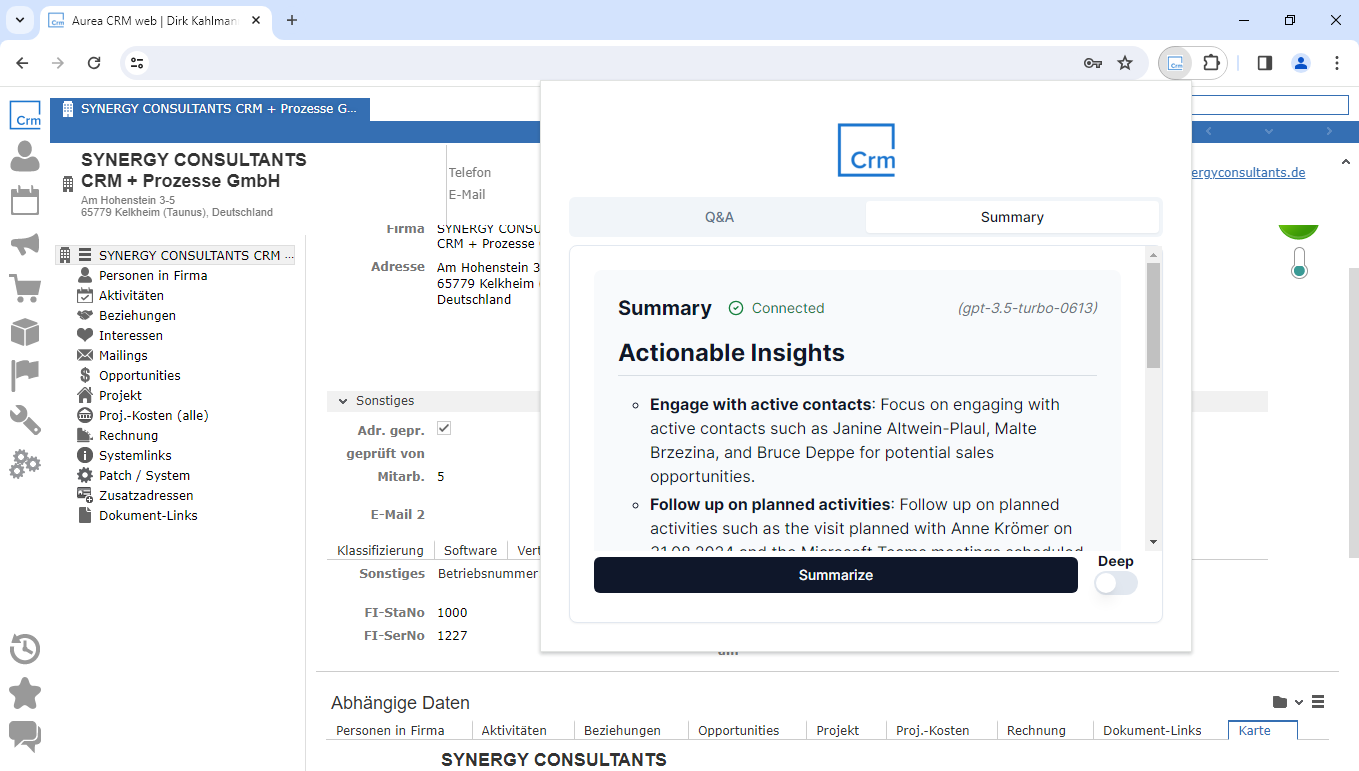Open the person accounts sidebar icon

click(x=25, y=157)
